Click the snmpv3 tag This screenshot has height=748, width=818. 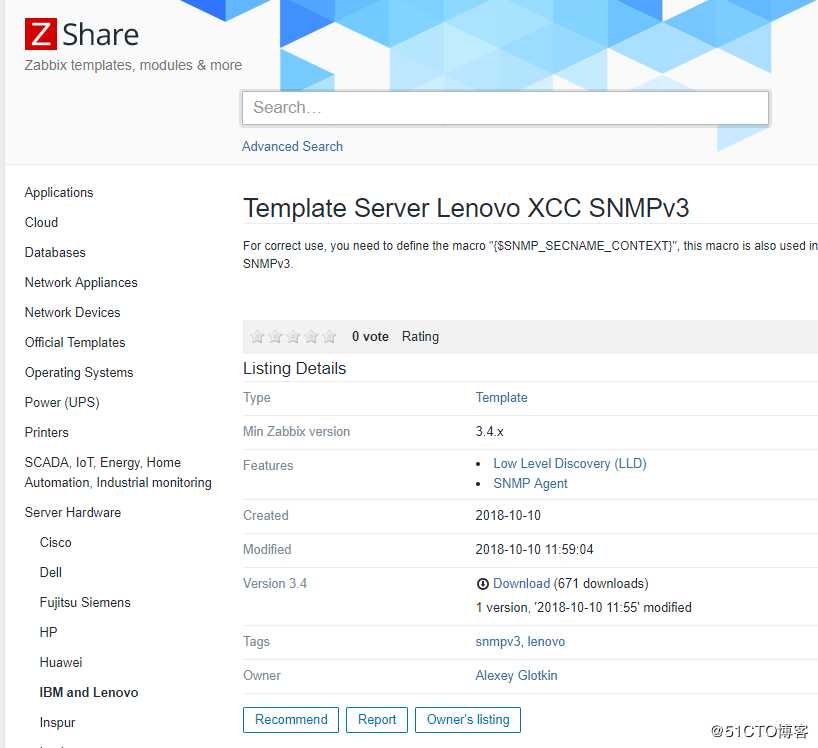(498, 642)
